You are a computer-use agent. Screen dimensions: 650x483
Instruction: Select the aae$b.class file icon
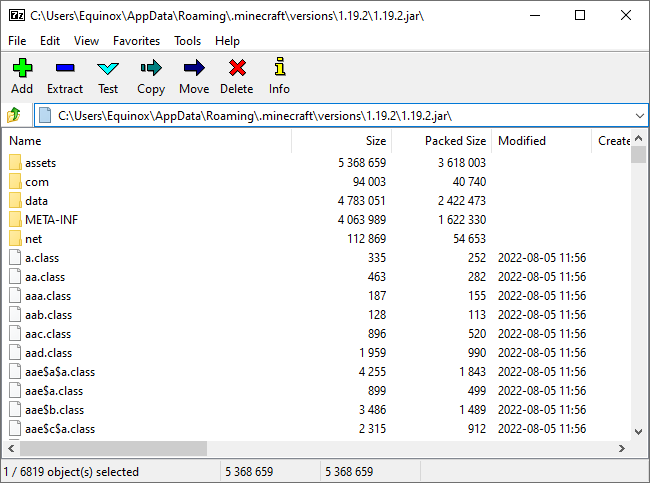(15, 410)
